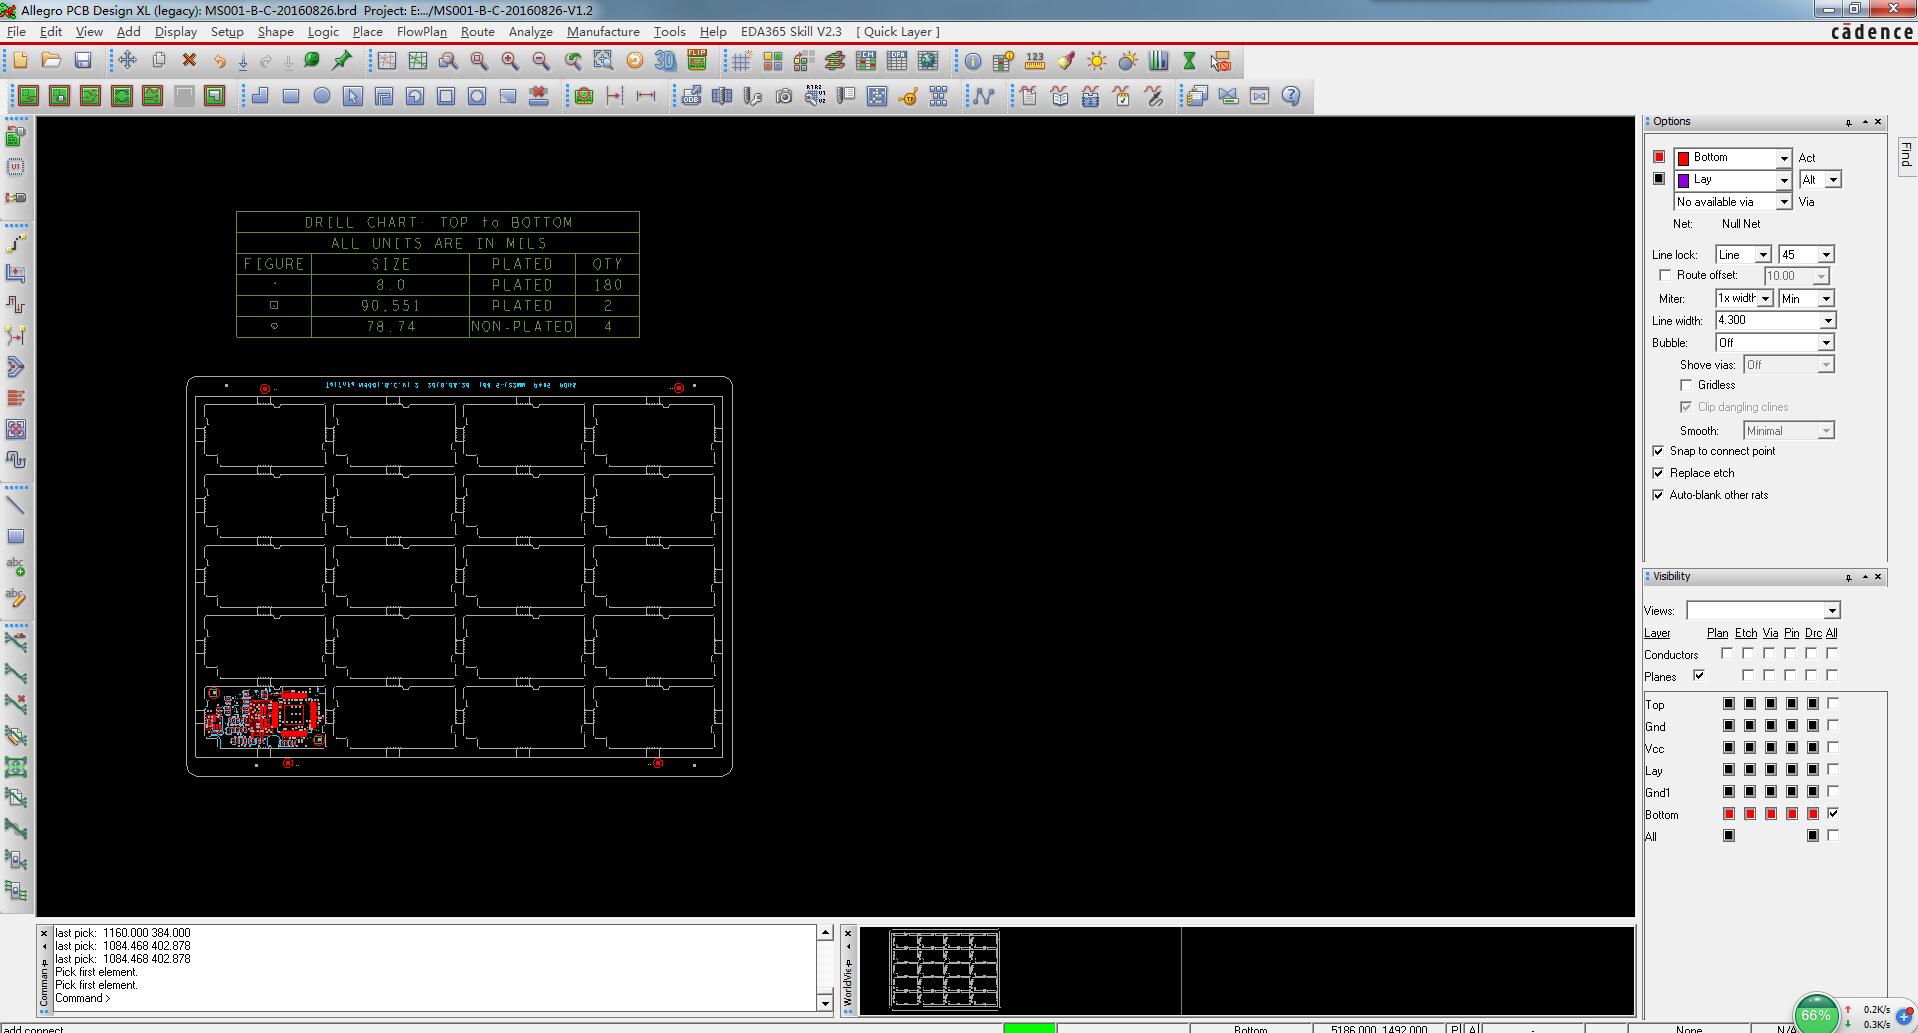The image size is (1918, 1033).
Task: Open the Manufacture menu
Action: pyautogui.click(x=603, y=32)
